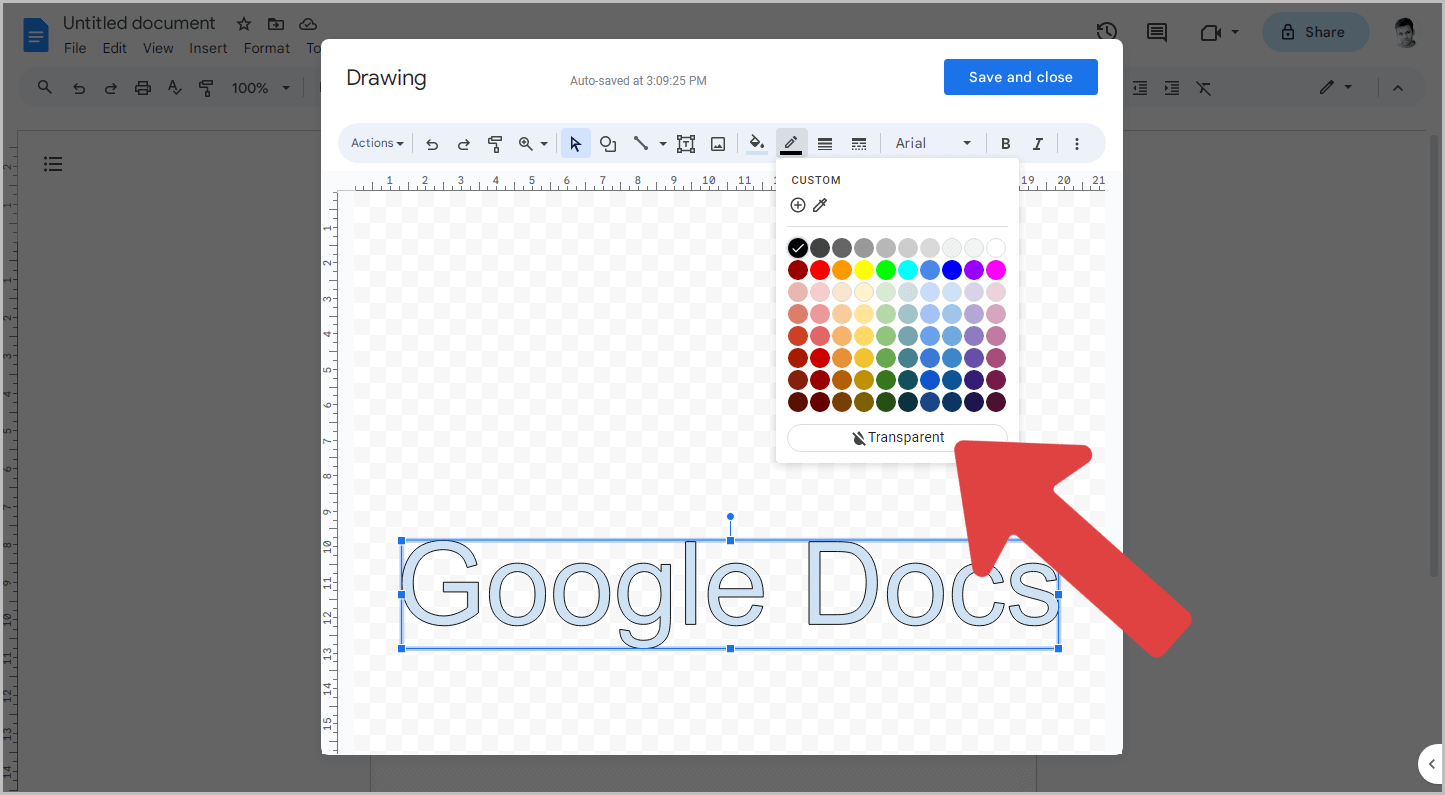Open the Edit menu
Image resolution: width=1445 pixels, height=795 pixels.
tap(115, 48)
